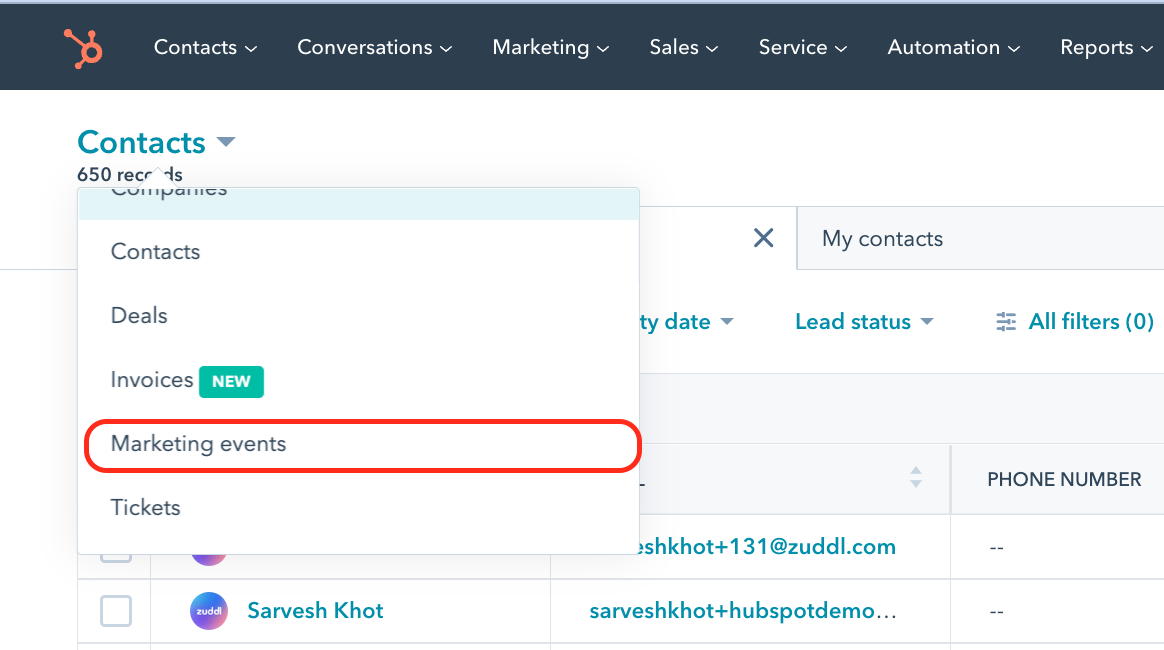
Task: Click the caret beside the Contacts title
Action: coord(226,142)
